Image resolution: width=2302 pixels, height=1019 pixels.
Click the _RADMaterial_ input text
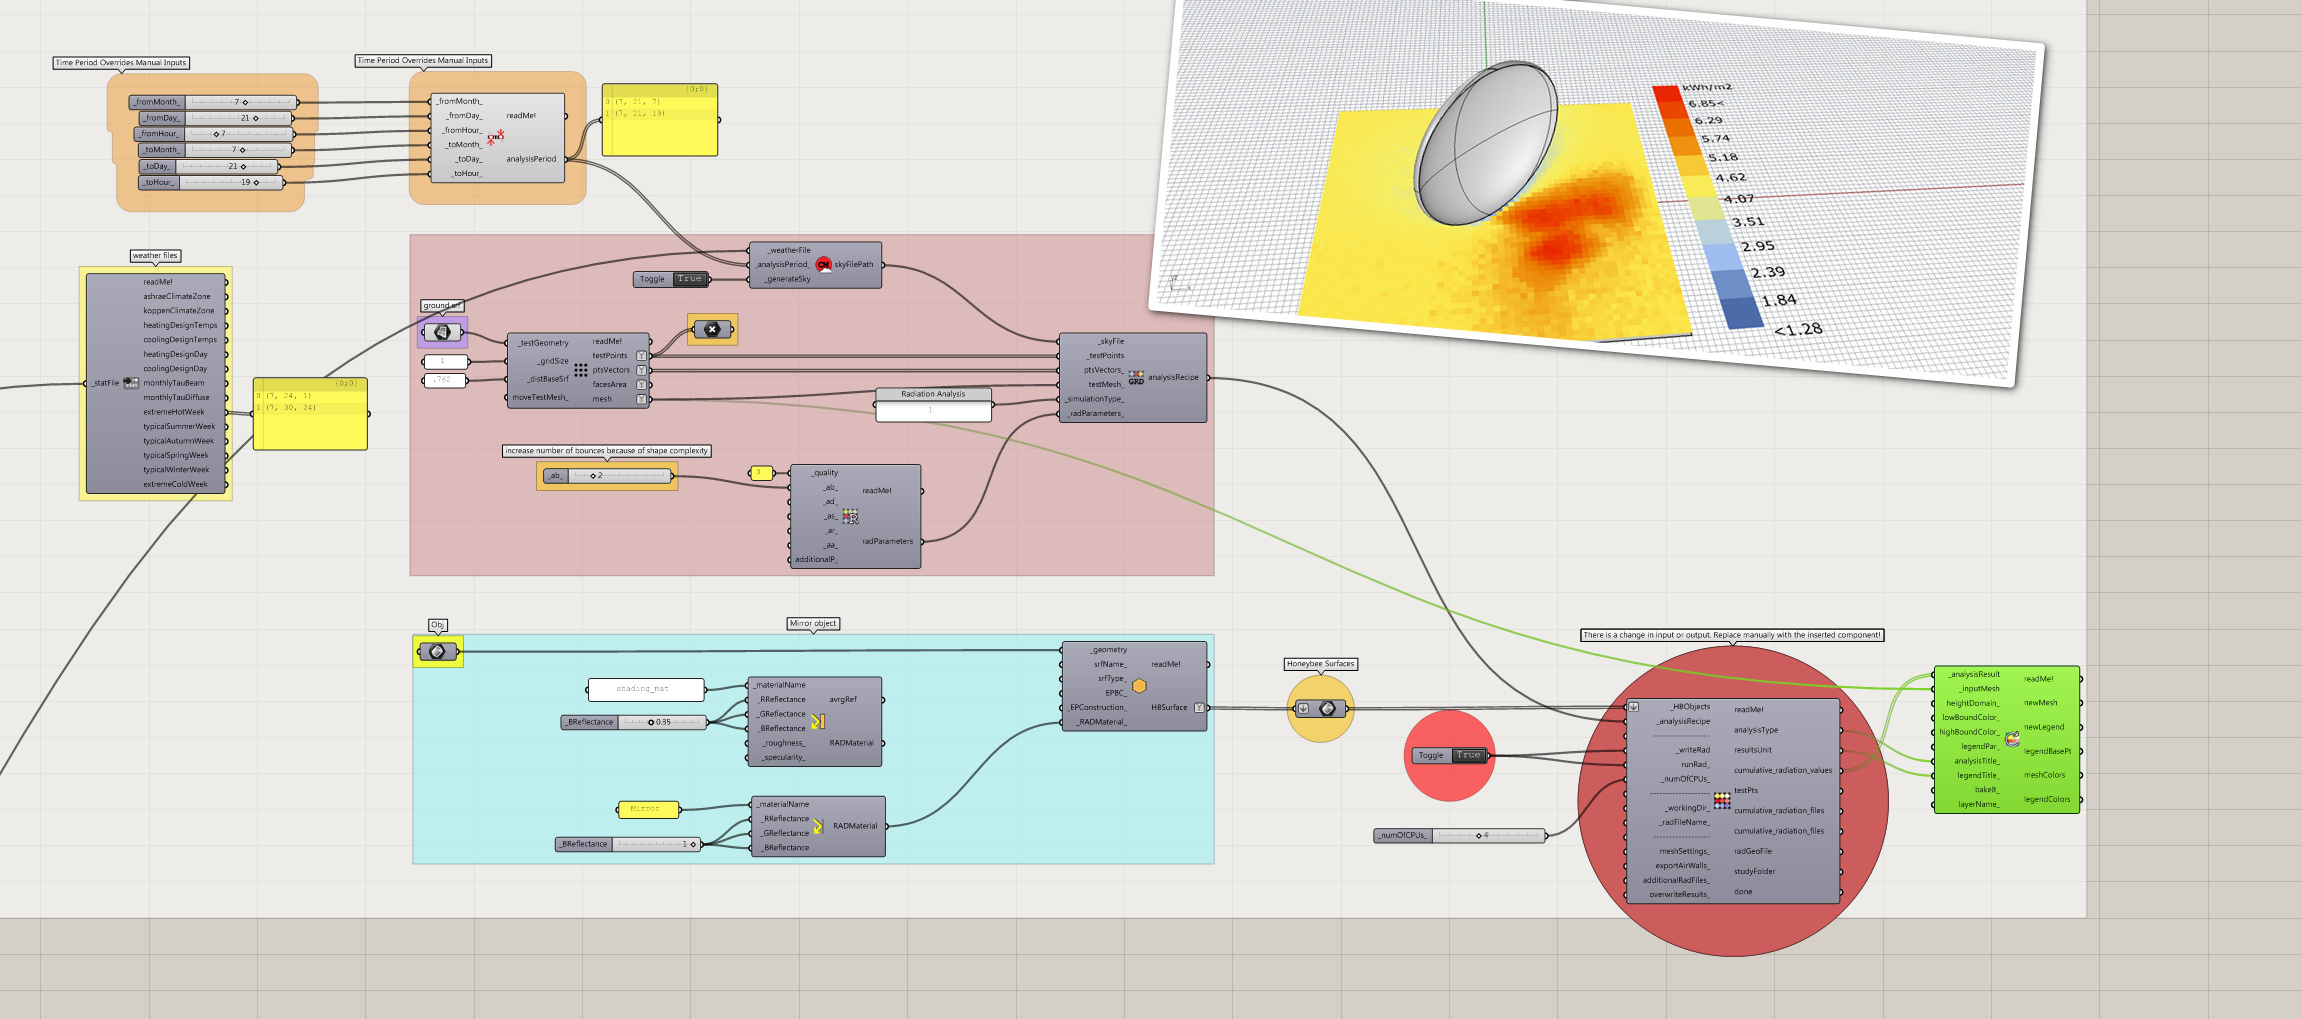pyautogui.click(x=1101, y=722)
